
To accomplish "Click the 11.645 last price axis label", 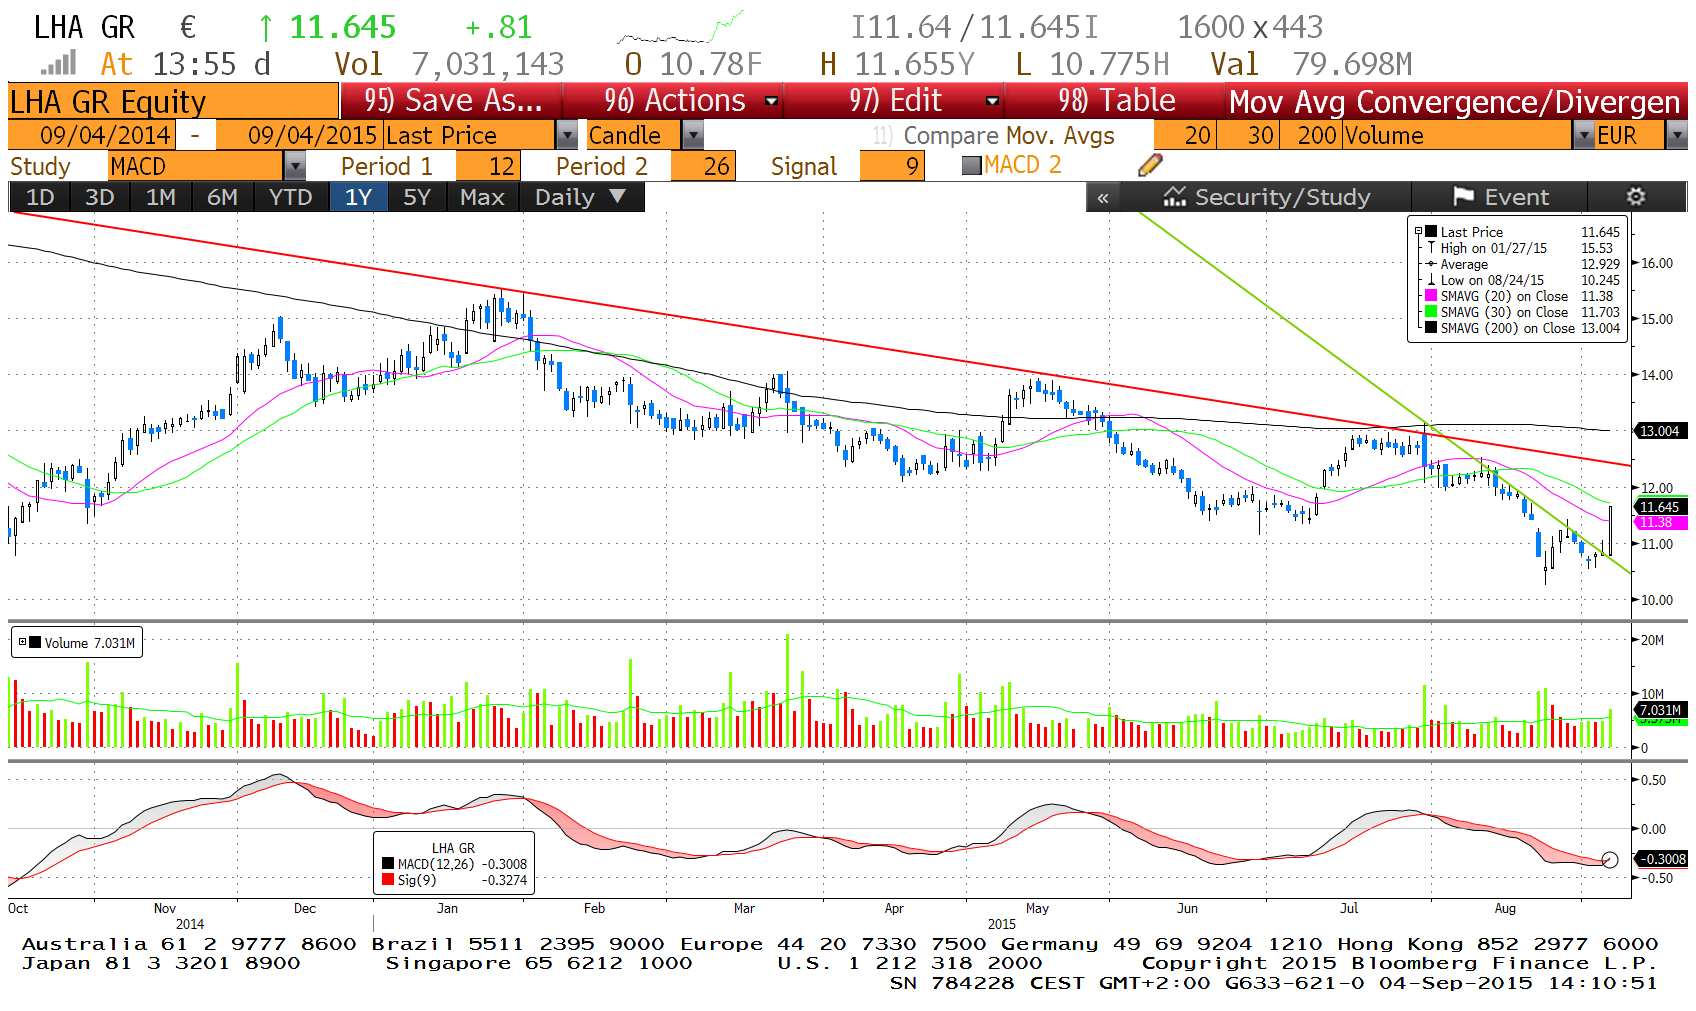I will [x=1660, y=507].
